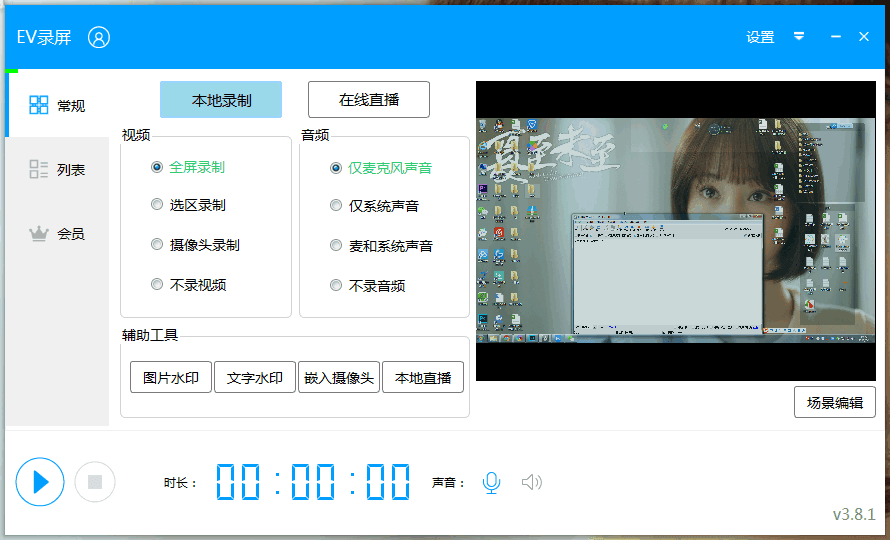Viewport: 890px width, 540px height.
Task: Choose 不录视频 radio option
Action: click(188, 284)
